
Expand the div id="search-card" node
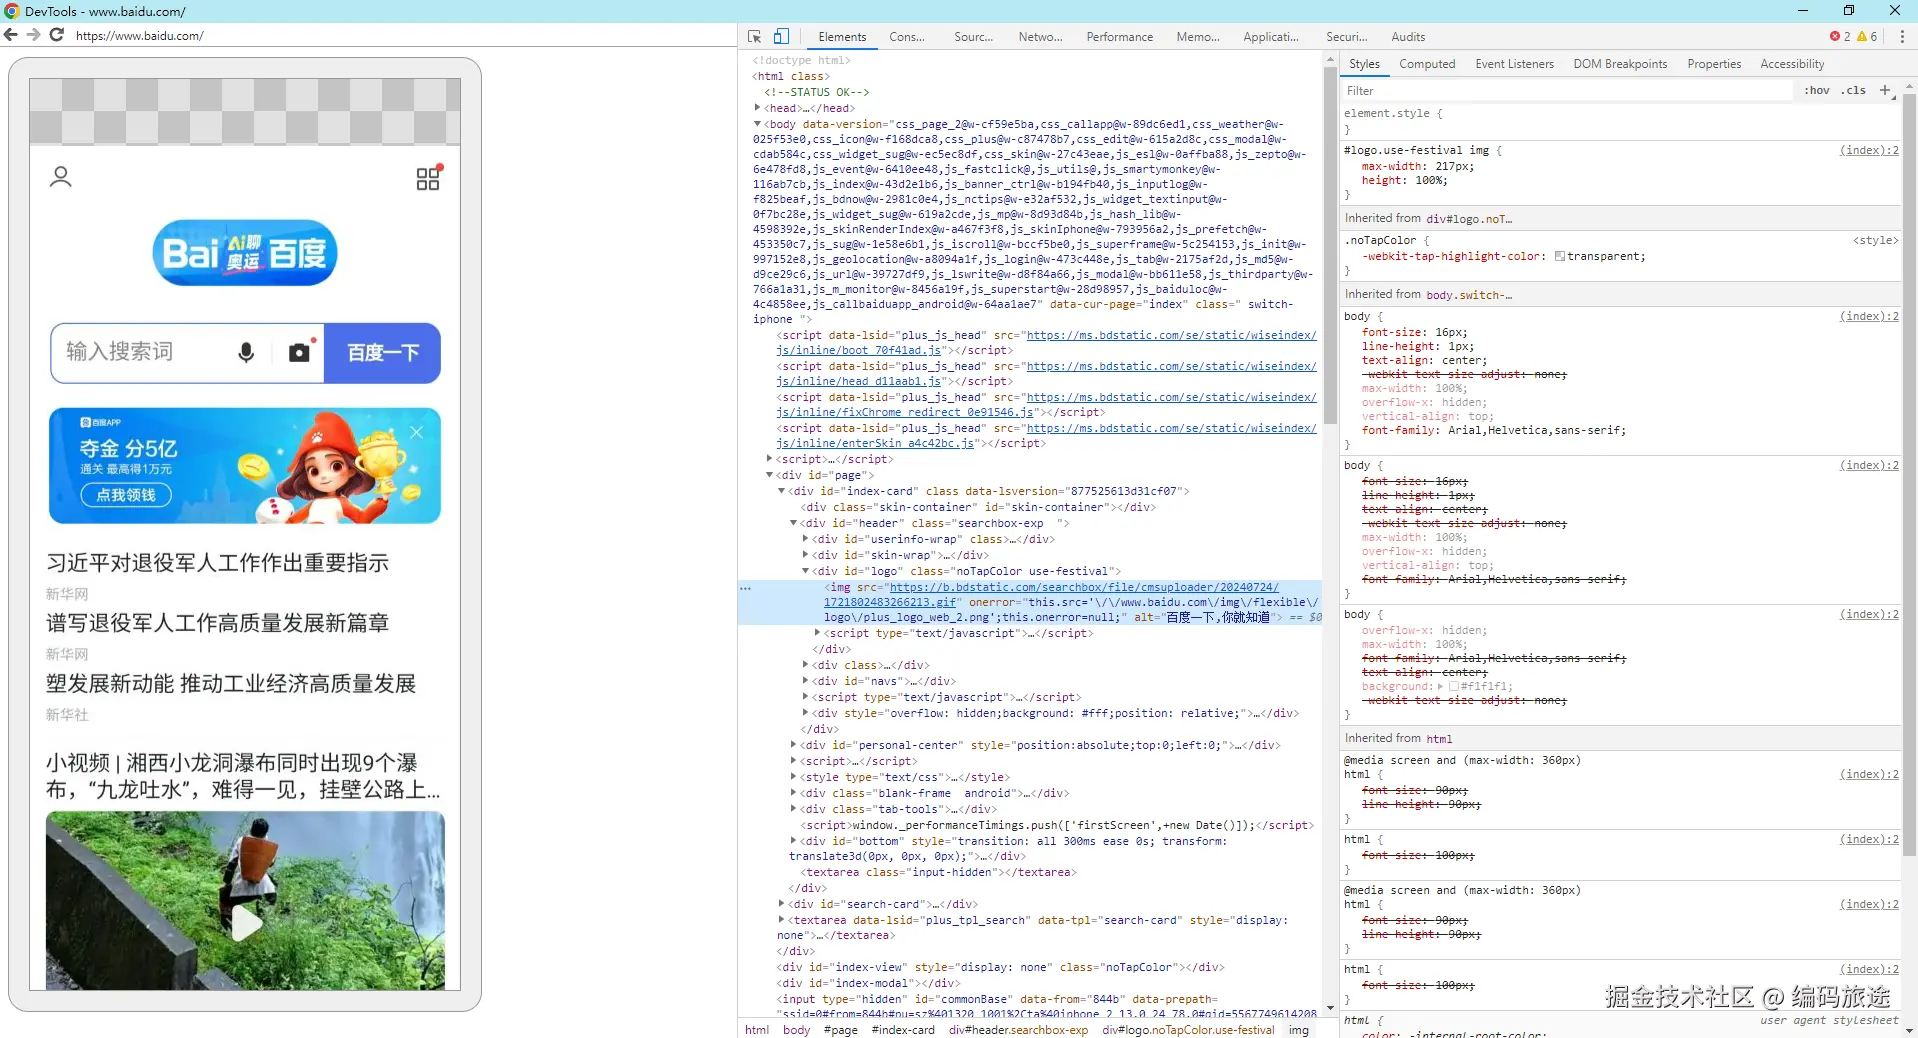[781, 904]
